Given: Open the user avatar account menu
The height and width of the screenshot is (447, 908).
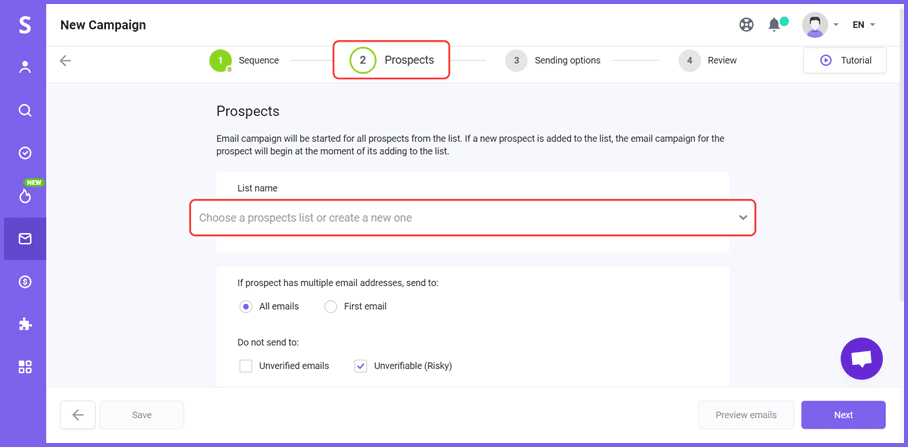Looking at the screenshot, I should pyautogui.click(x=815, y=25).
